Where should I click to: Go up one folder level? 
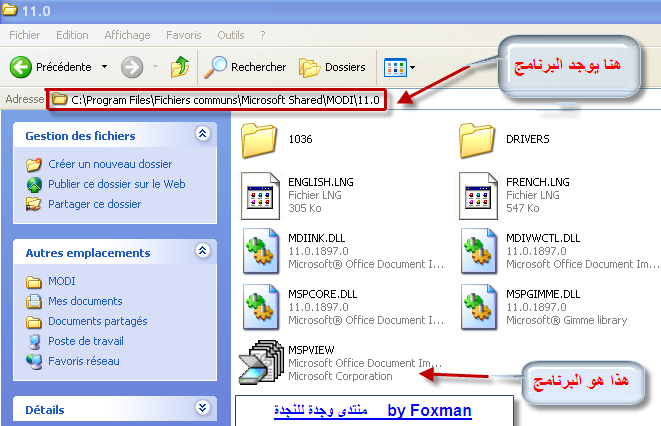(x=180, y=67)
